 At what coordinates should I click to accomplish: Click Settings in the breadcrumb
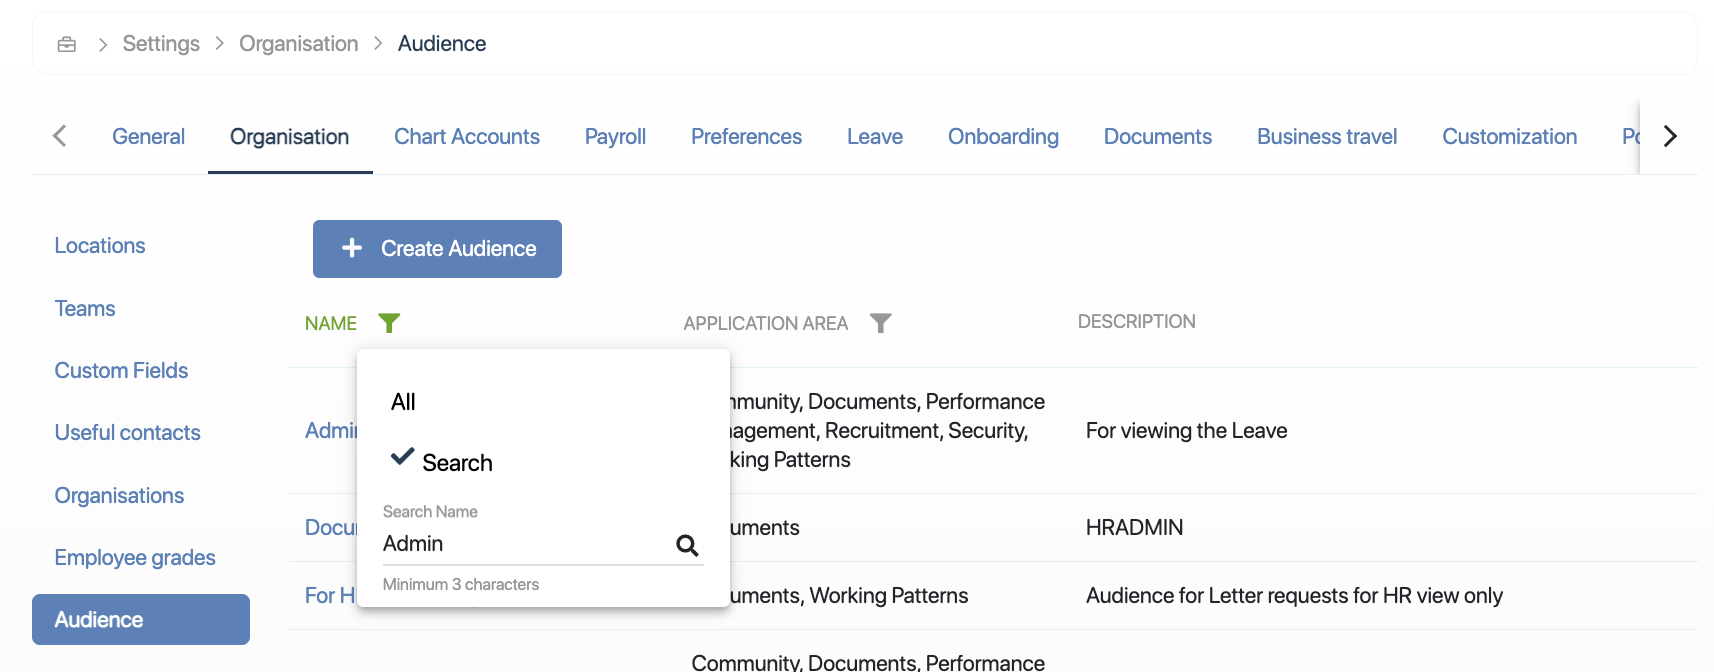point(161,44)
